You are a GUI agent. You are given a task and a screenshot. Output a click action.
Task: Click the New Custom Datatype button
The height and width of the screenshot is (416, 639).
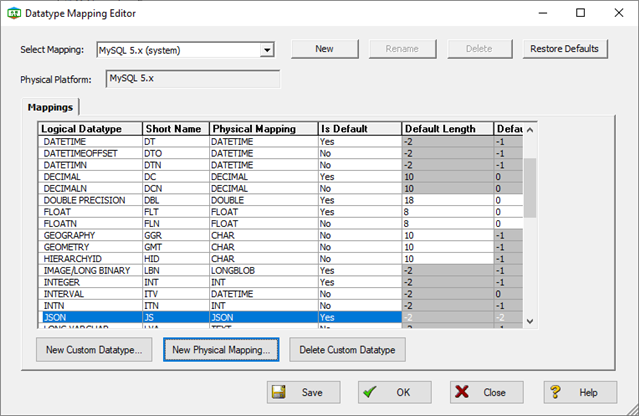click(94, 350)
